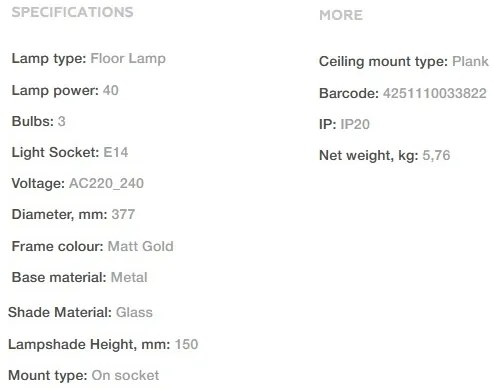Select the Matt Gold frame colour
Viewport: 494px width, 390px height.
[141, 246]
